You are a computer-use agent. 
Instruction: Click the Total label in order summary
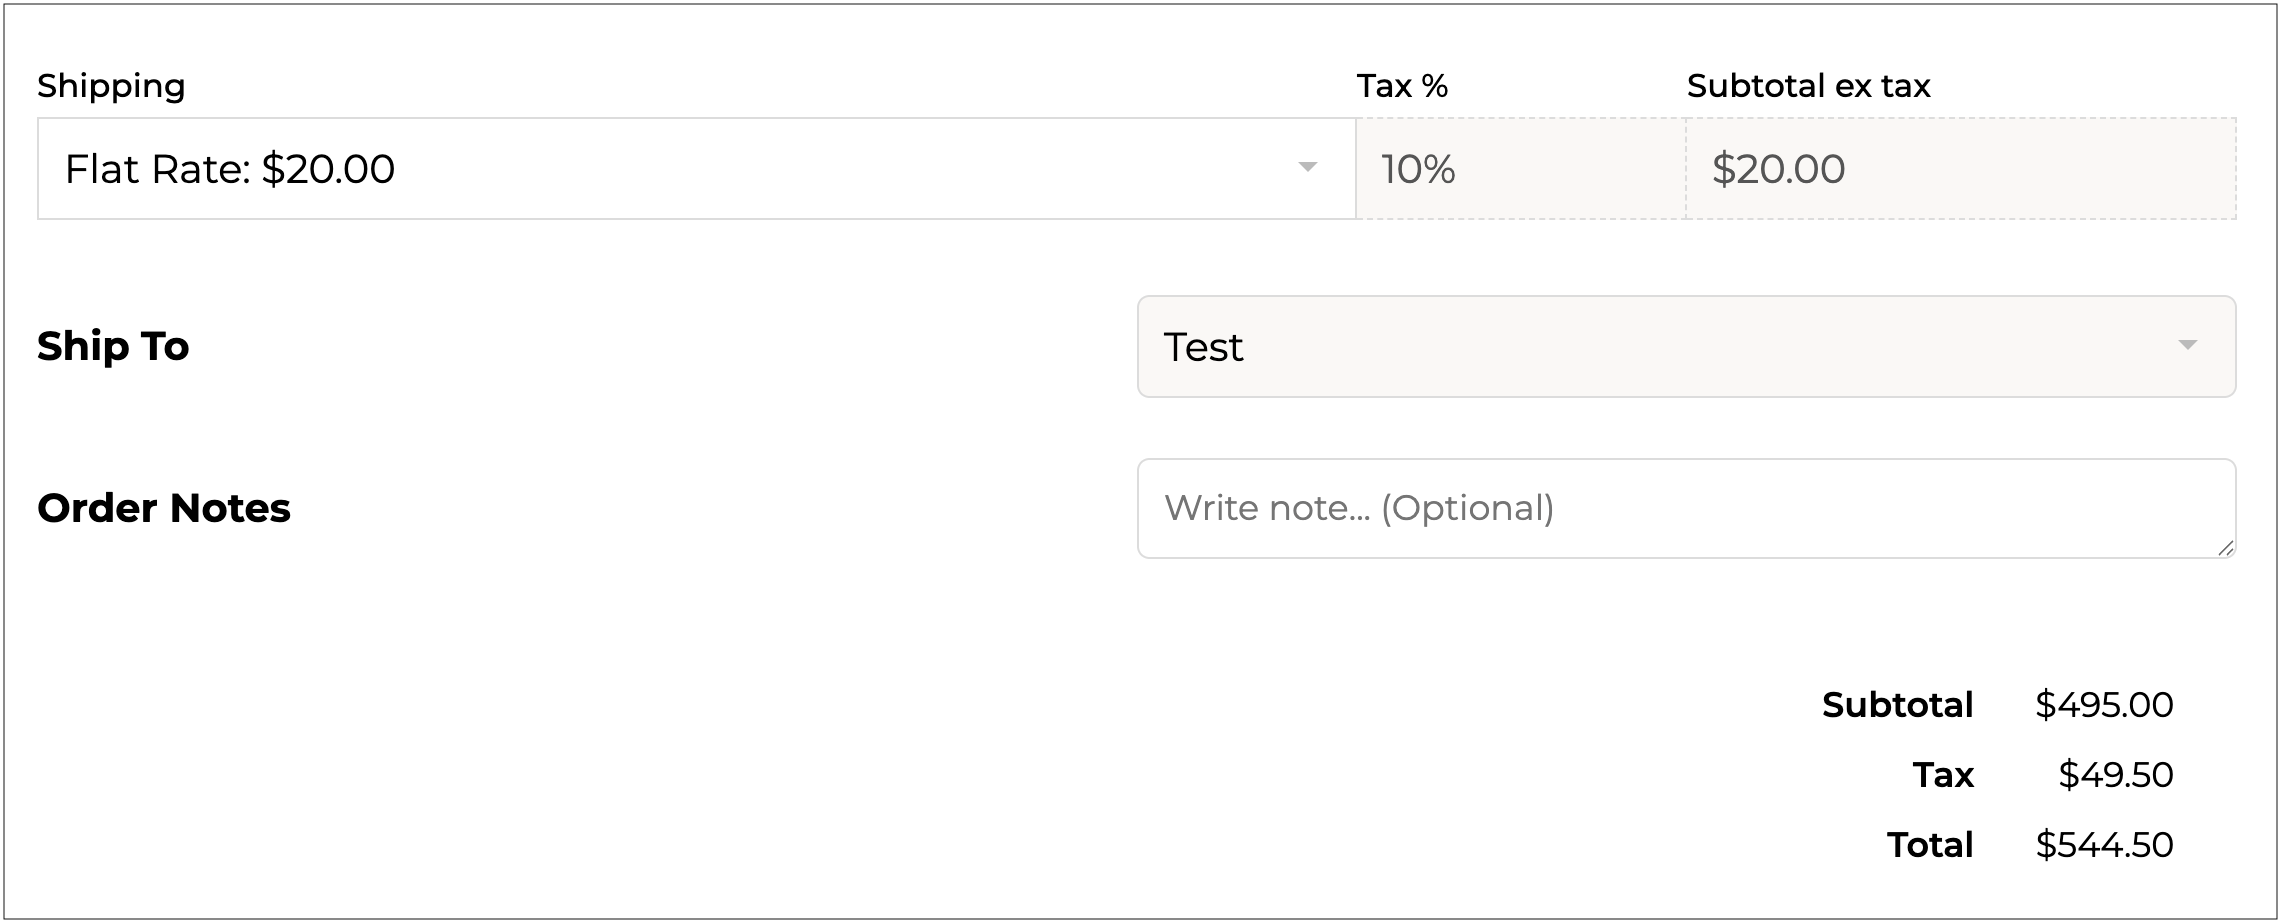pos(1929,845)
